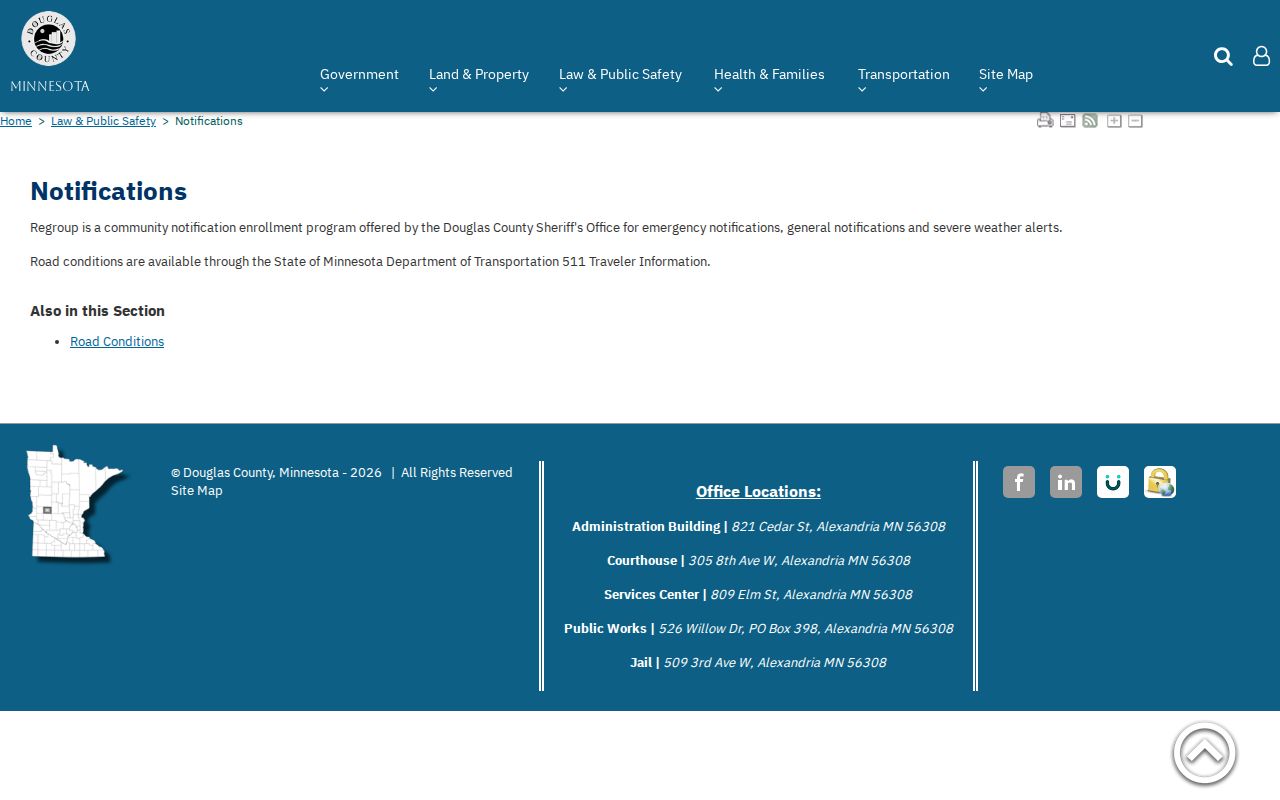Image resolution: width=1280 pixels, height=800 pixels.
Task: Click the Jail address line
Action: (758, 662)
